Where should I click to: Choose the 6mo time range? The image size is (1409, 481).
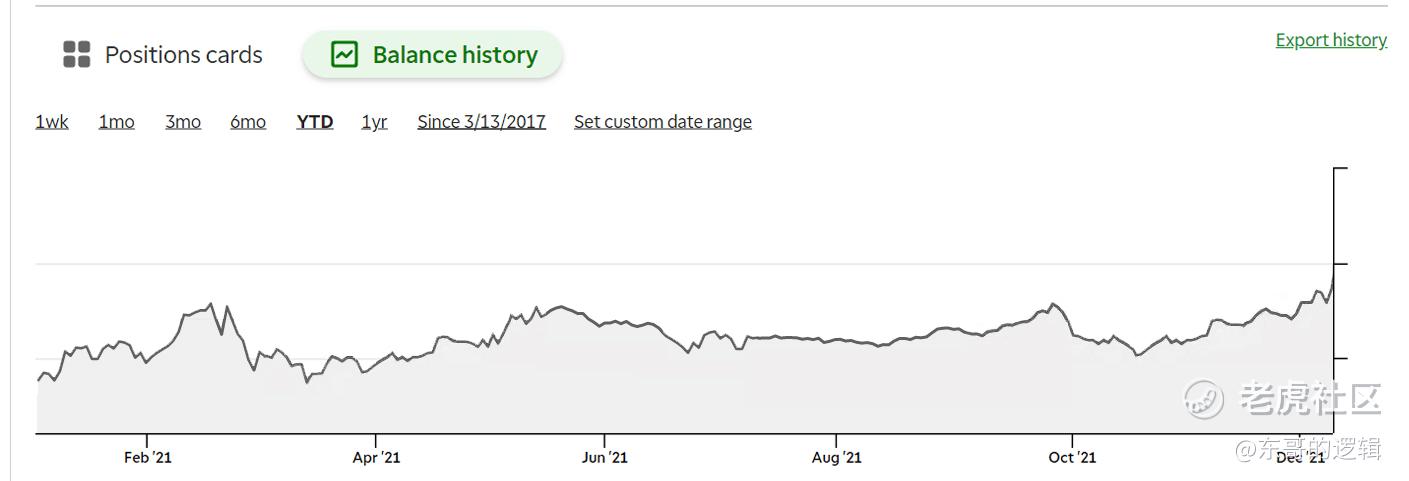pos(248,122)
